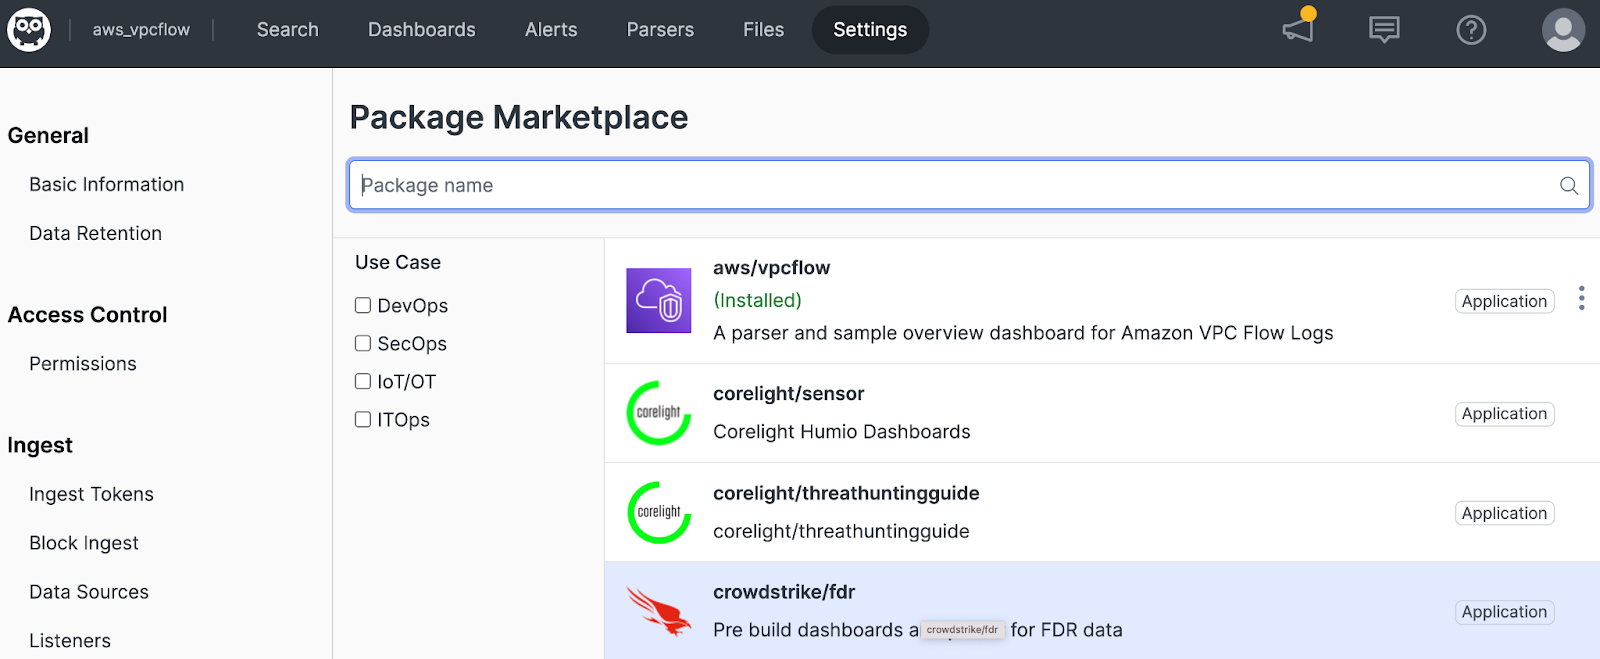Click the green (Installed) status text

[757, 301]
